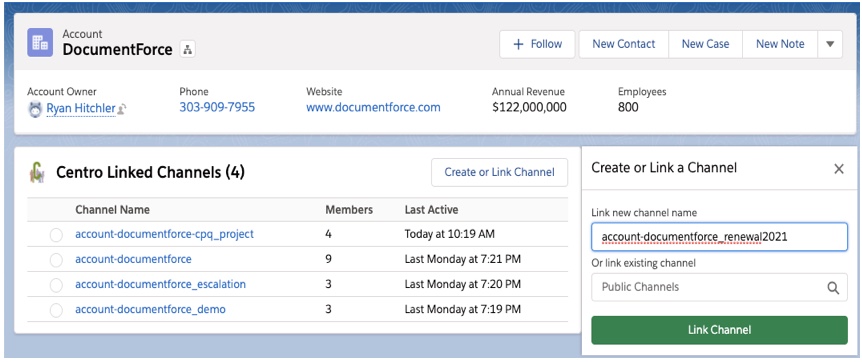Open the account hierarchy icon beside DocumentForce
This screenshot has height=362, width=862.
point(187,50)
